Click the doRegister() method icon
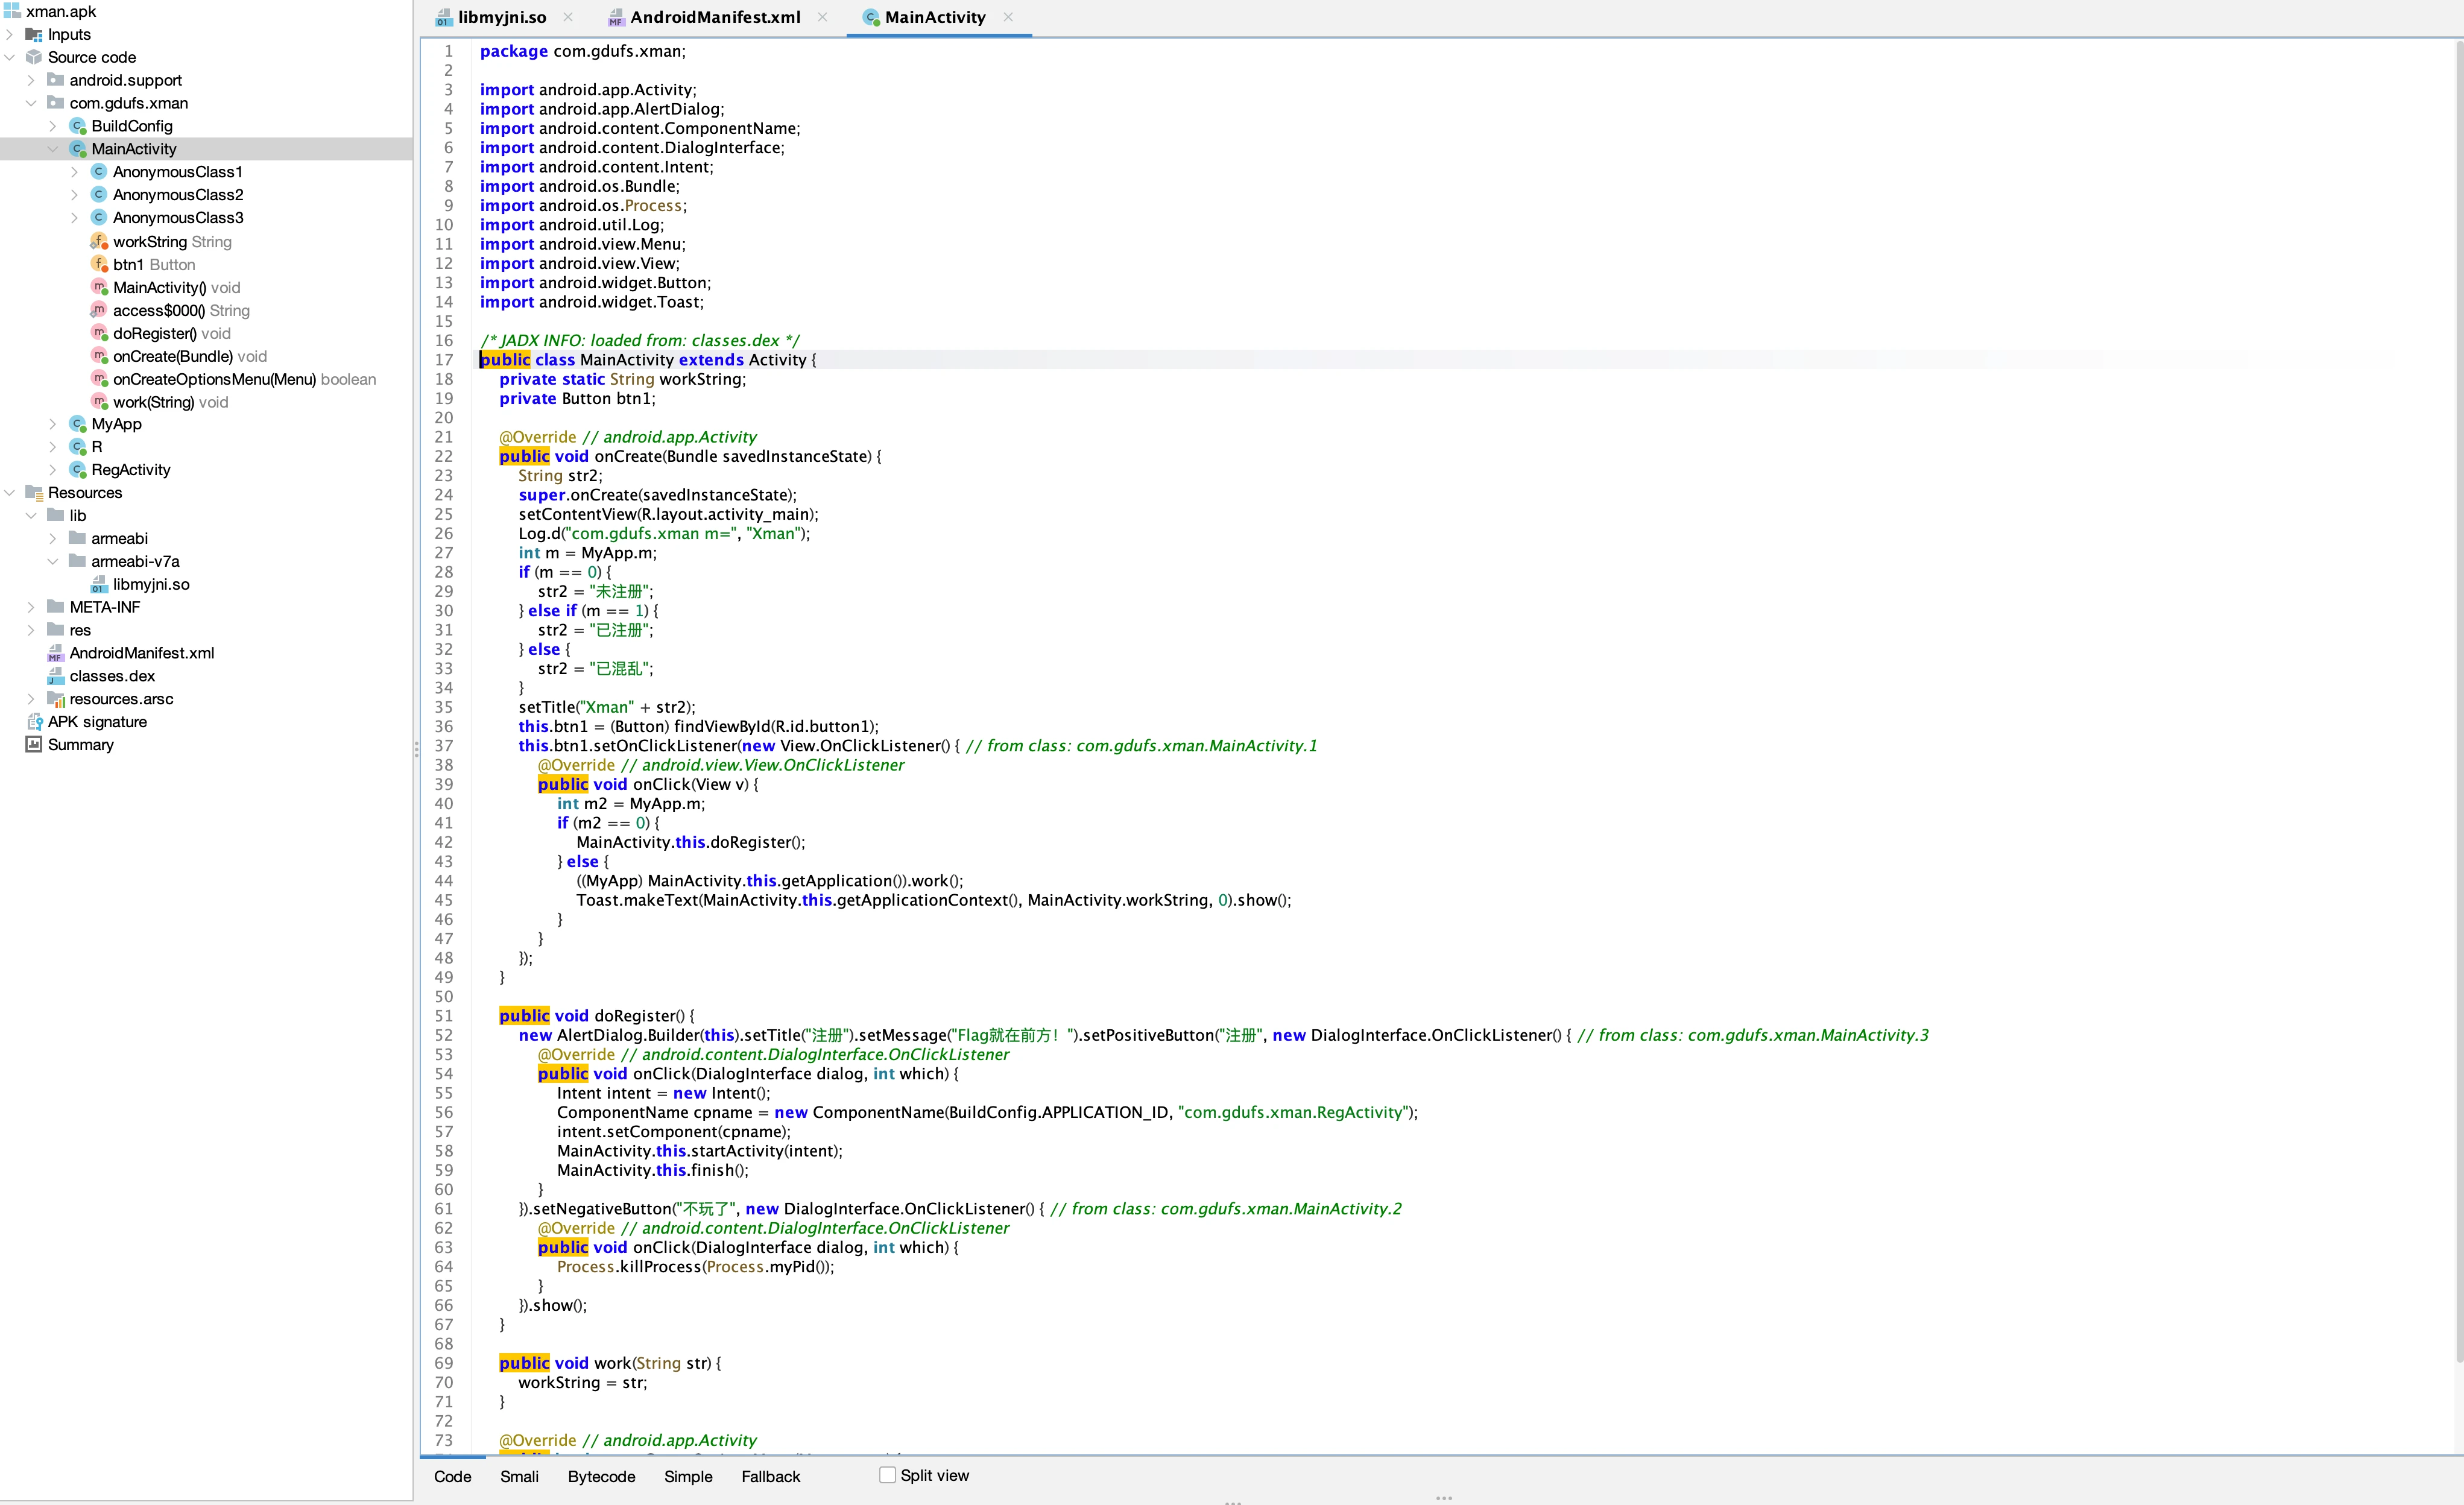This screenshot has width=2464, height=1505. point(99,333)
